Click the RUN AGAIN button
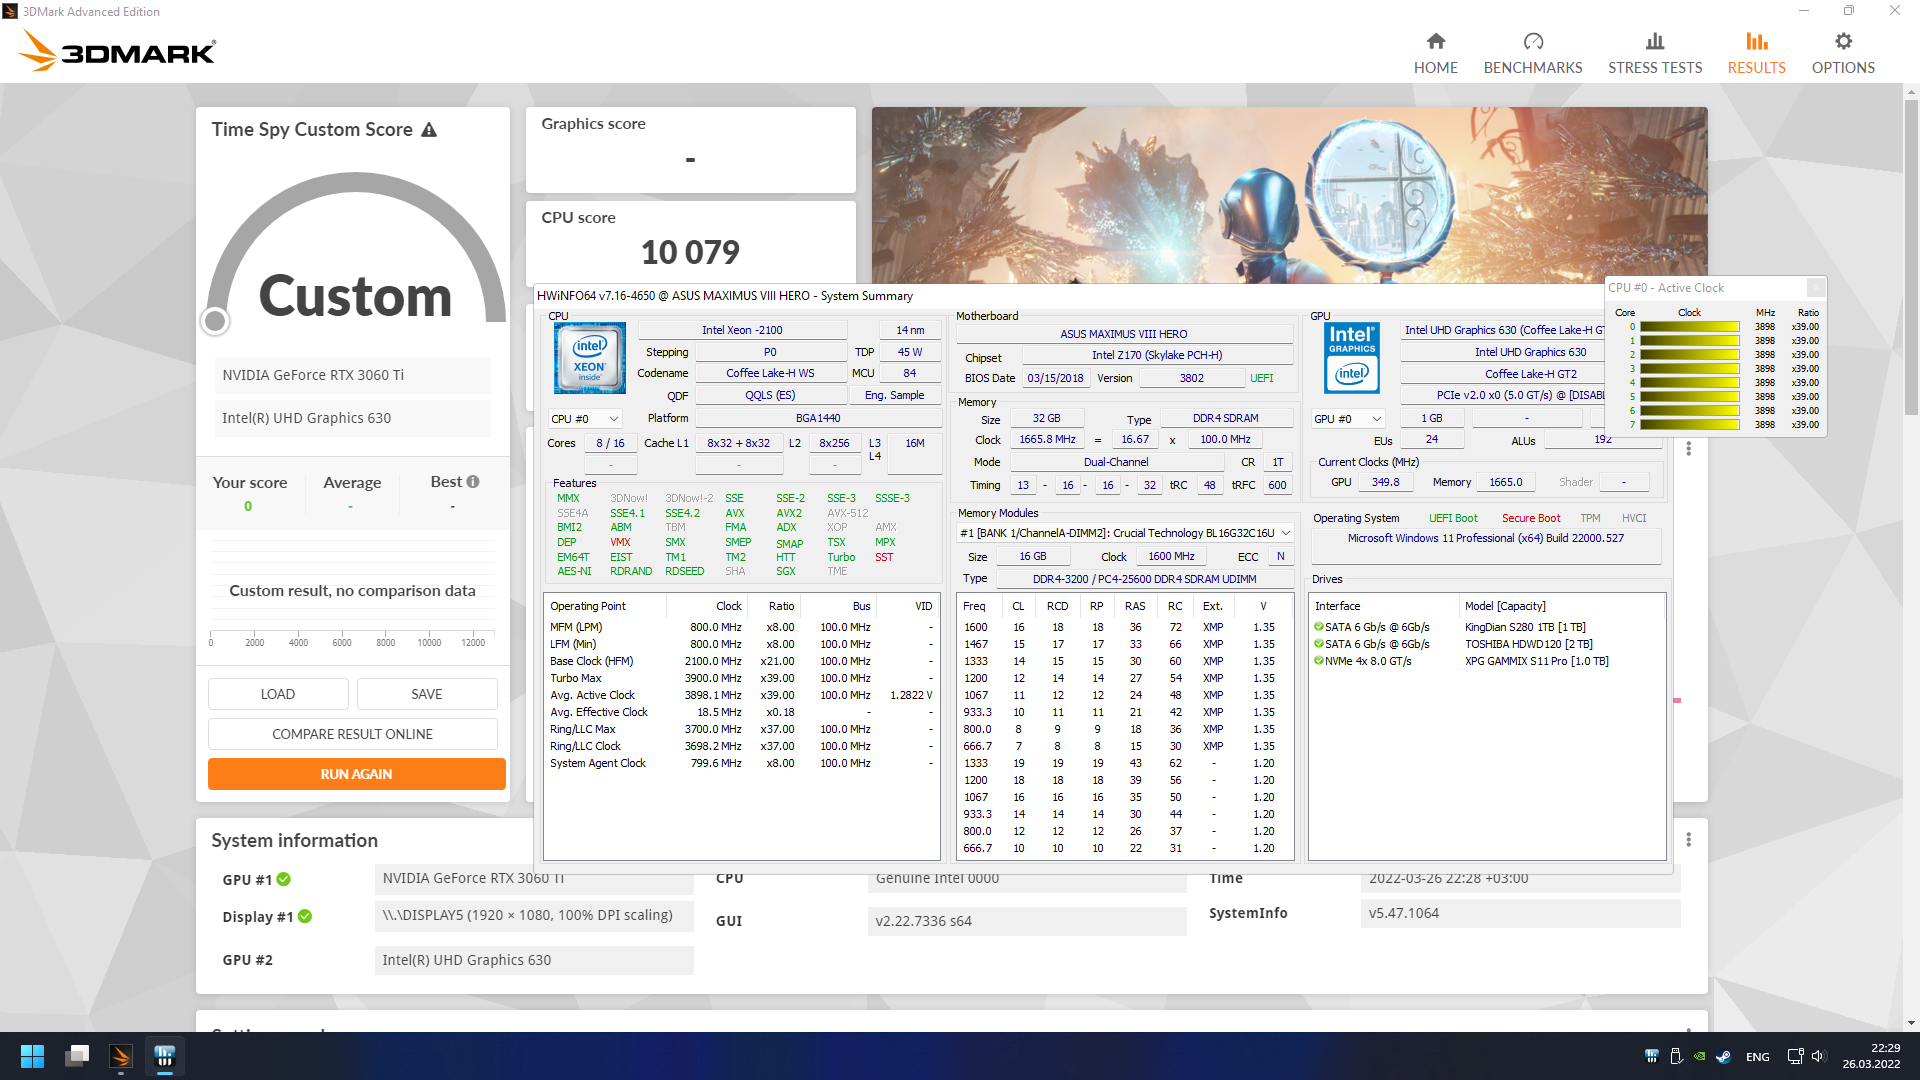Viewport: 1920px width, 1080px height. 356,774
